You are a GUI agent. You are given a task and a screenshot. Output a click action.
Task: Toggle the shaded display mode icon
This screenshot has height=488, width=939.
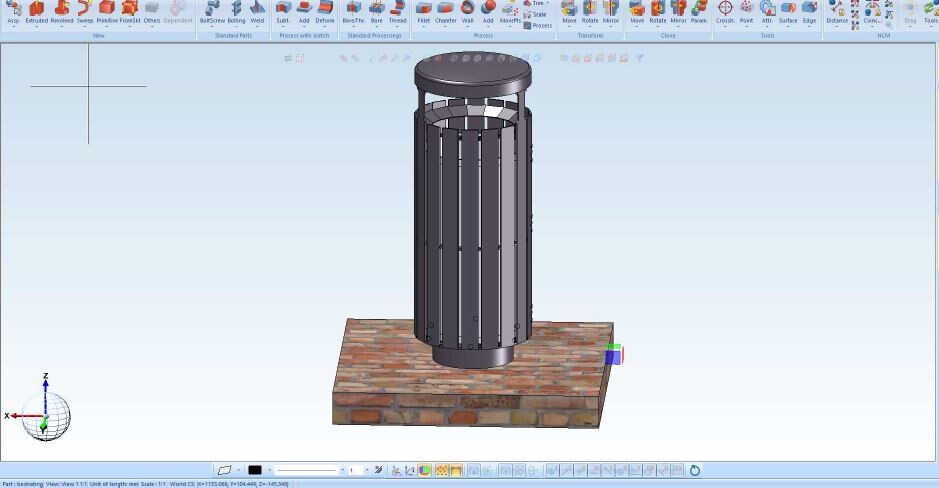coord(425,470)
